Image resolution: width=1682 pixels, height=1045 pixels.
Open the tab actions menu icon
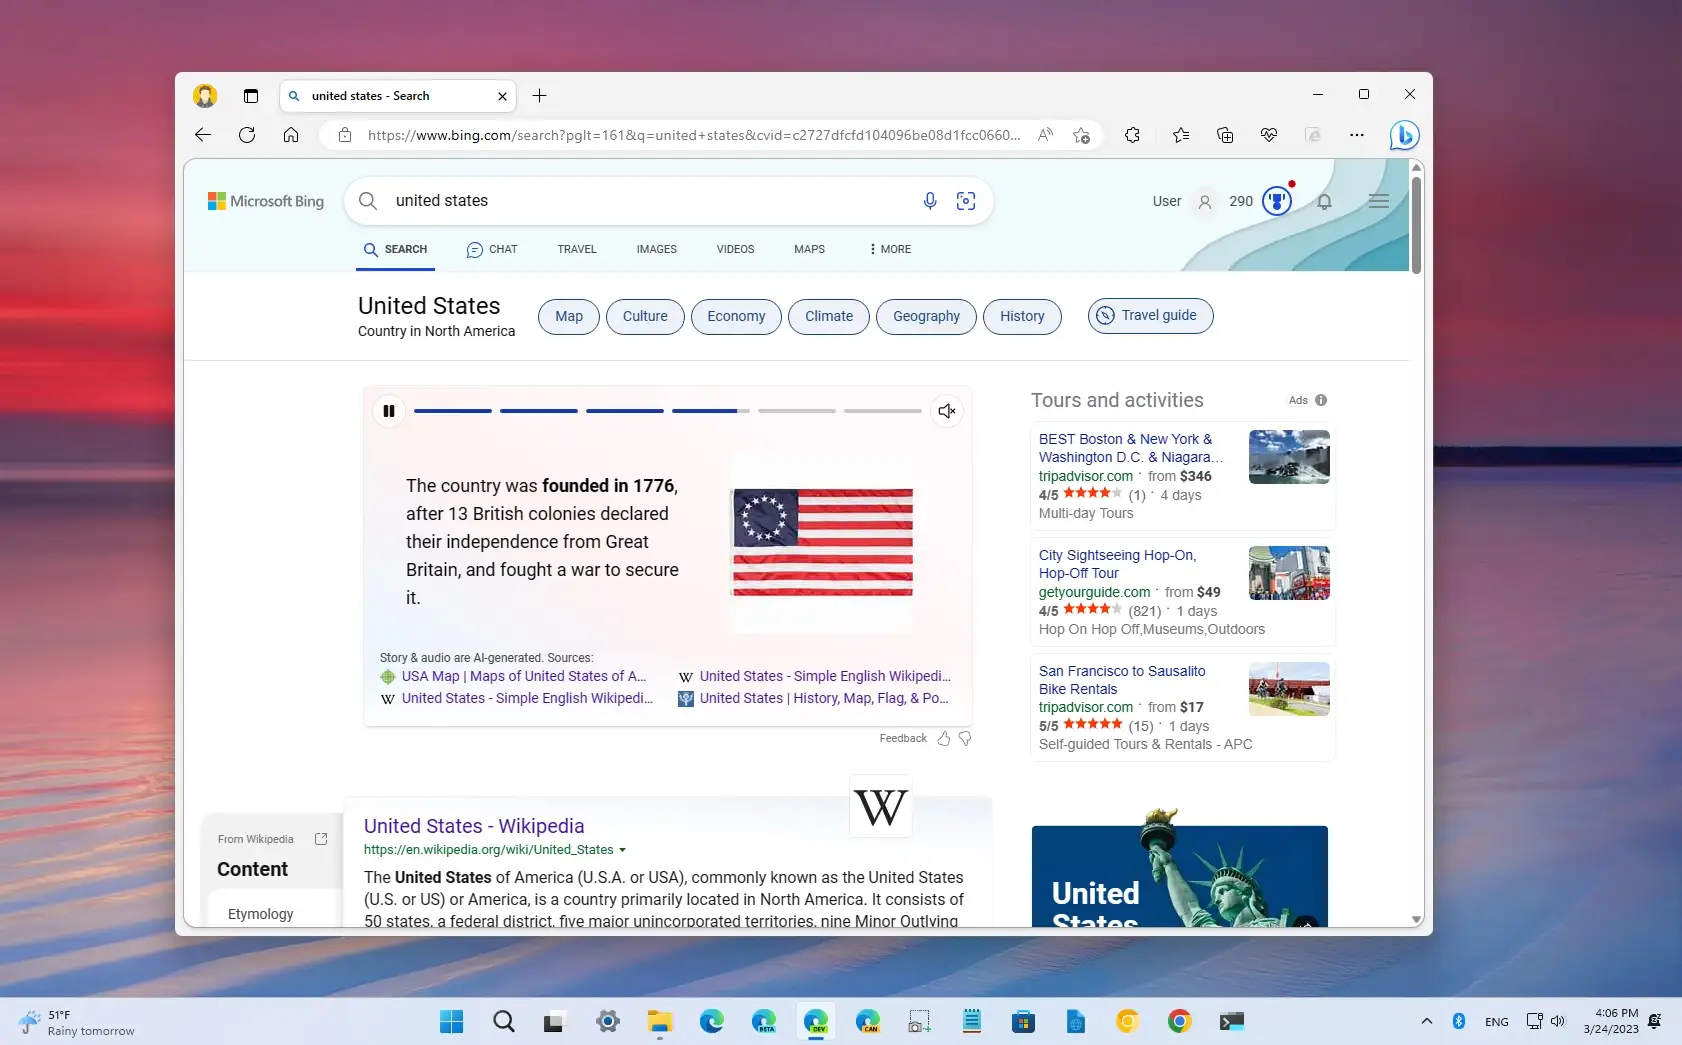[251, 96]
